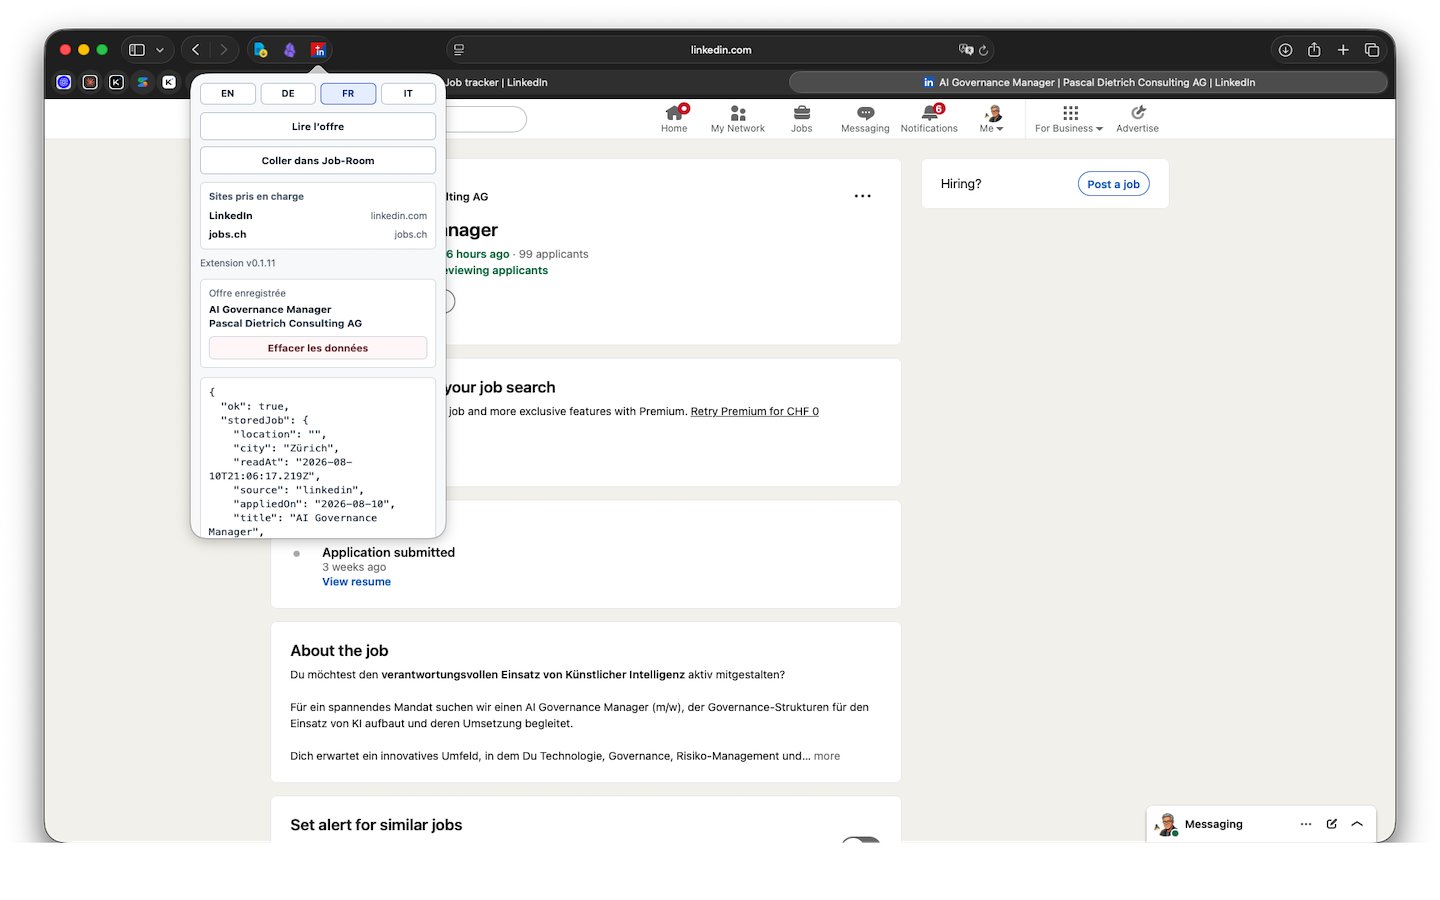Click the Application submitted status text
1440x900 pixels.
click(388, 552)
